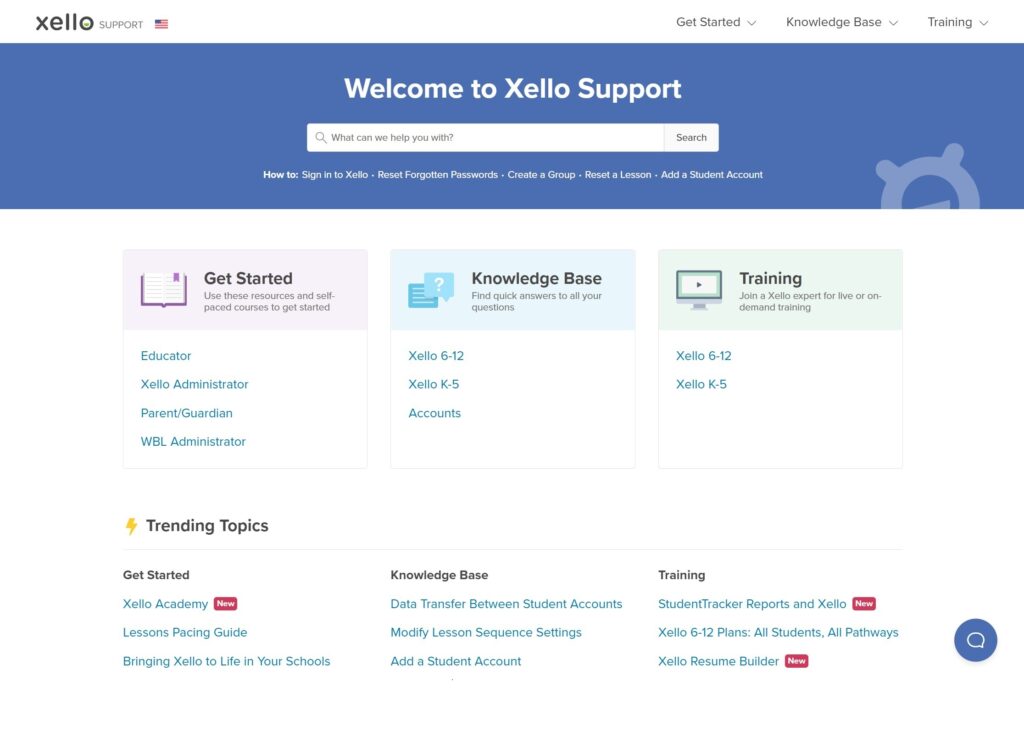
Task: Open 'Reset Forgotten Passwords' how-to link
Action: click(x=438, y=174)
